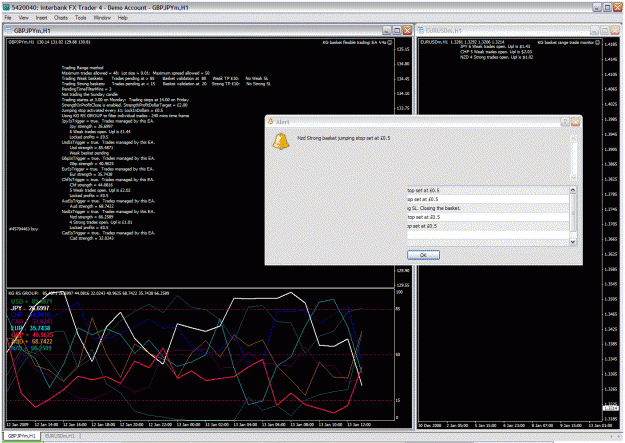This screenshot has width=625, height=443.
Task: Select the GBPJPYm,H1 chart tab at bottom
Action: [22, 436]
